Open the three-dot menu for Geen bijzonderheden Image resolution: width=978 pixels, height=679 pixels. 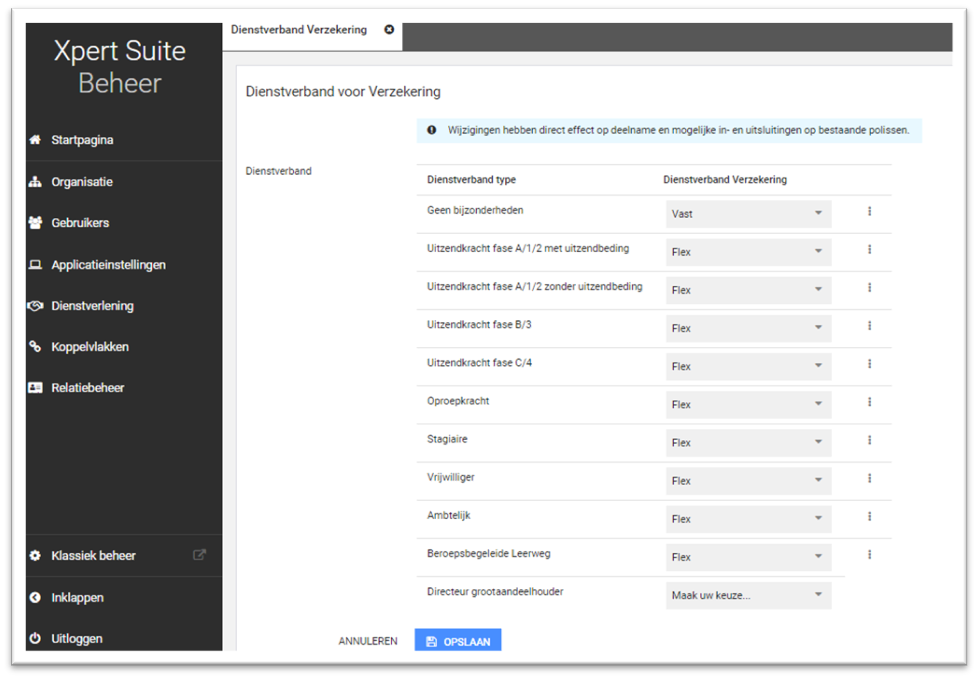pos(869,212)
